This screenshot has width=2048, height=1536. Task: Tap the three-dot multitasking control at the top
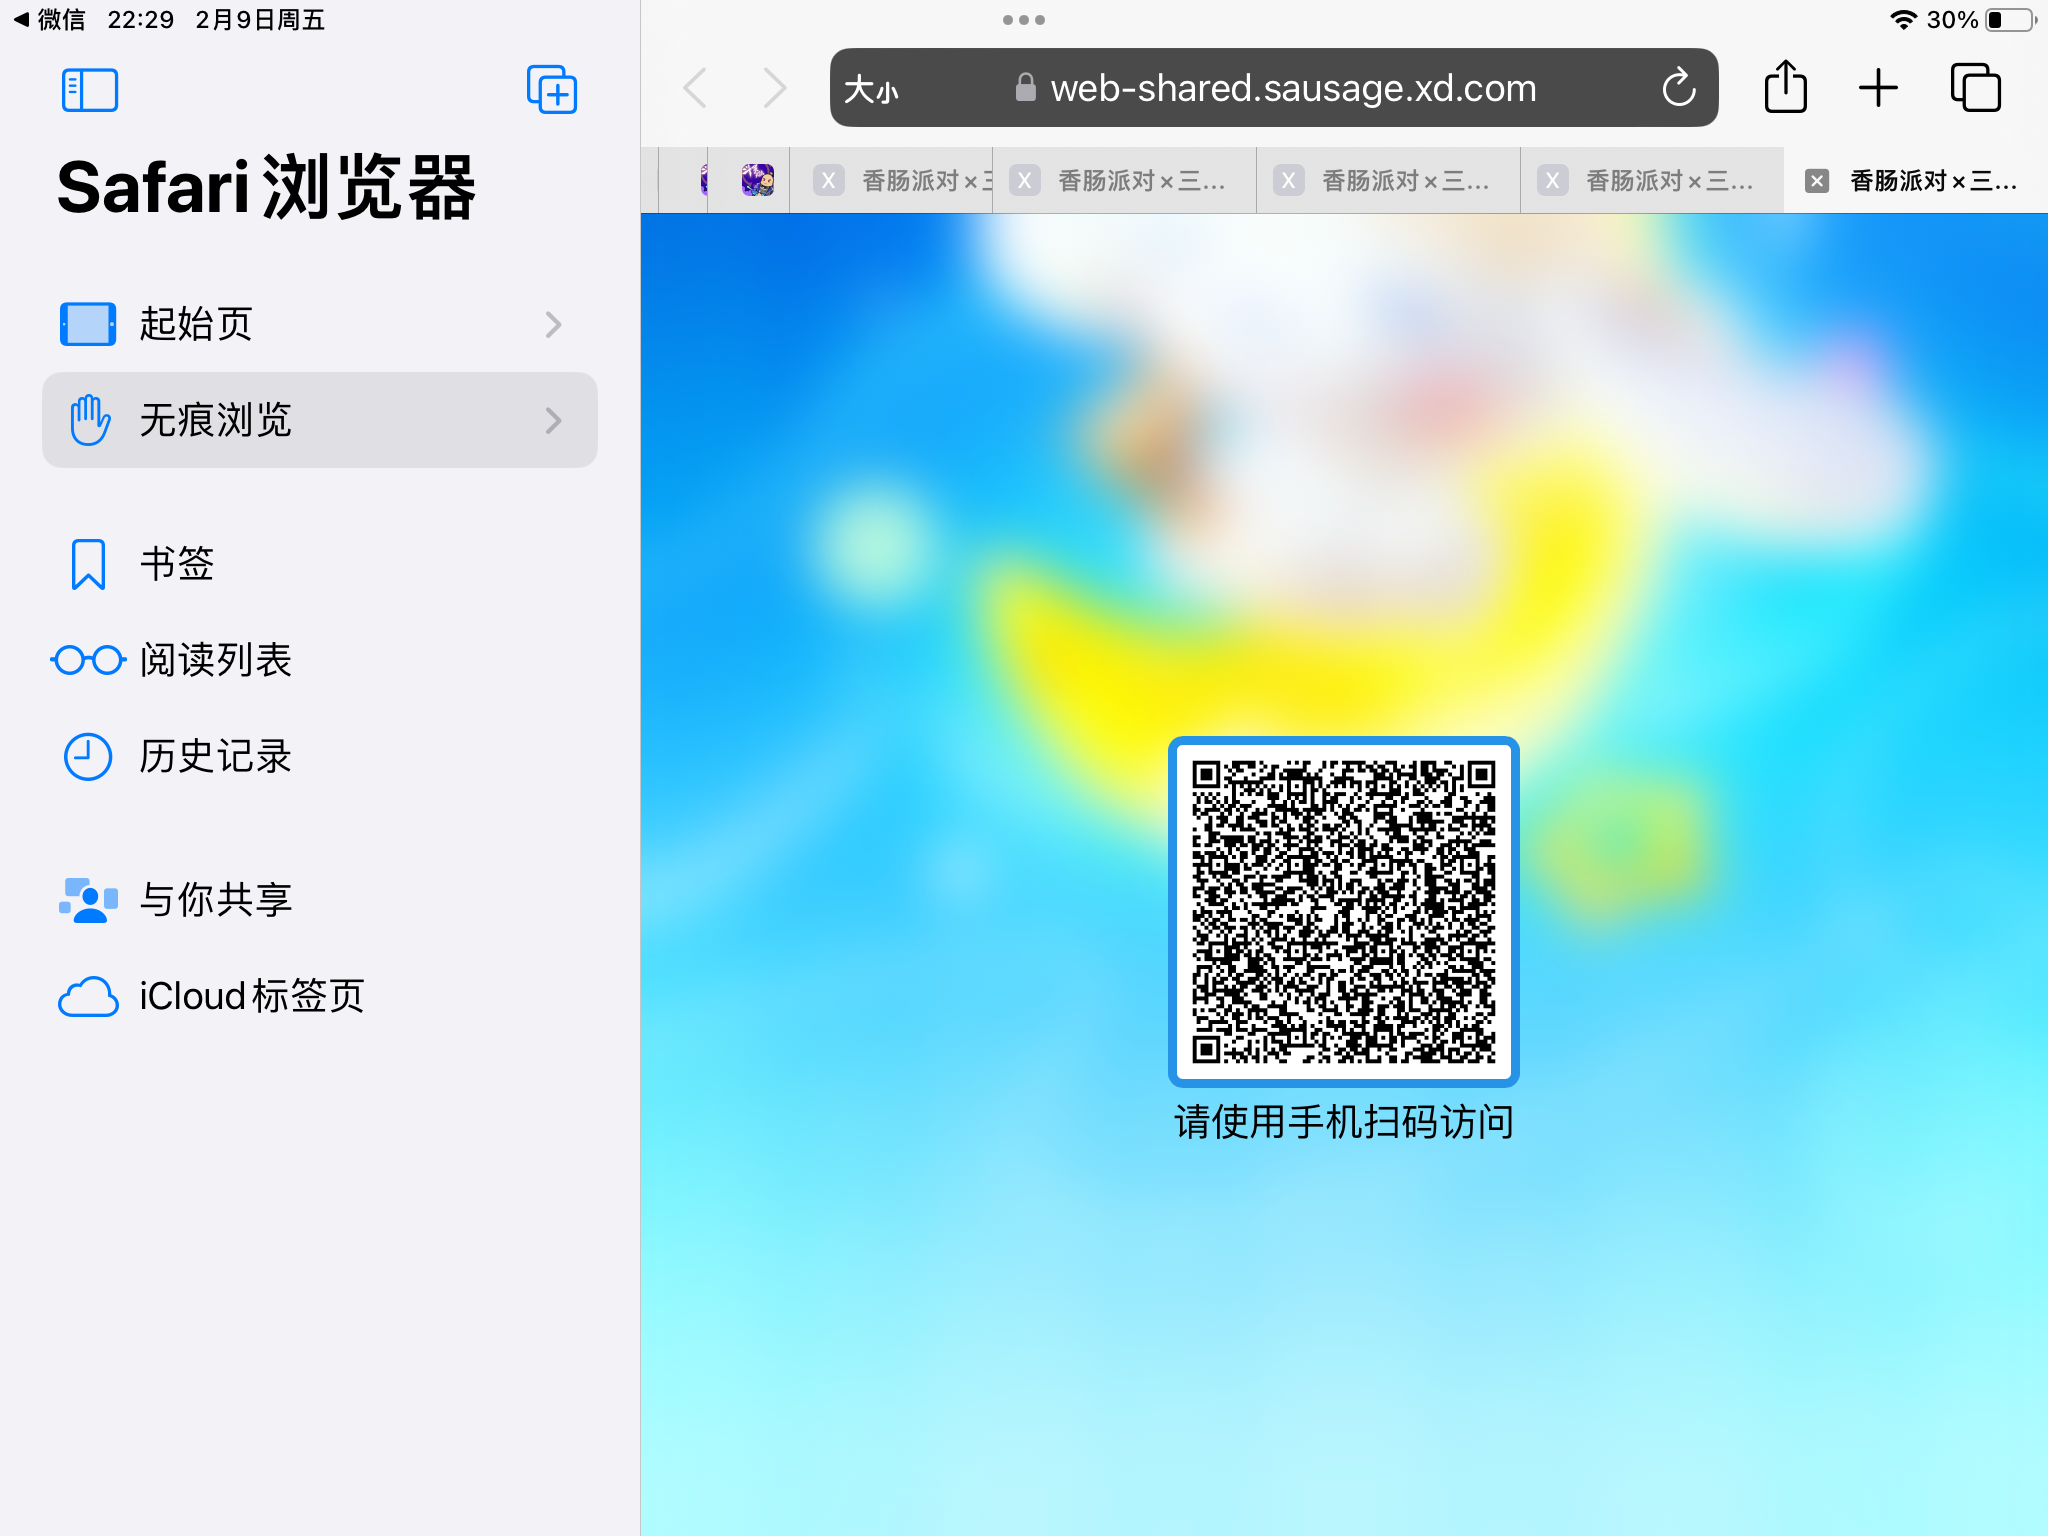pos(1024,20)
